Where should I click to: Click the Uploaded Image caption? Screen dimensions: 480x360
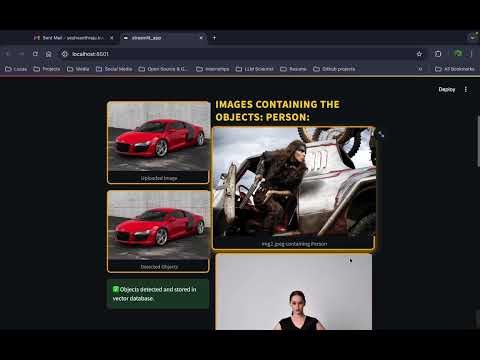click(x=159, y=178)
